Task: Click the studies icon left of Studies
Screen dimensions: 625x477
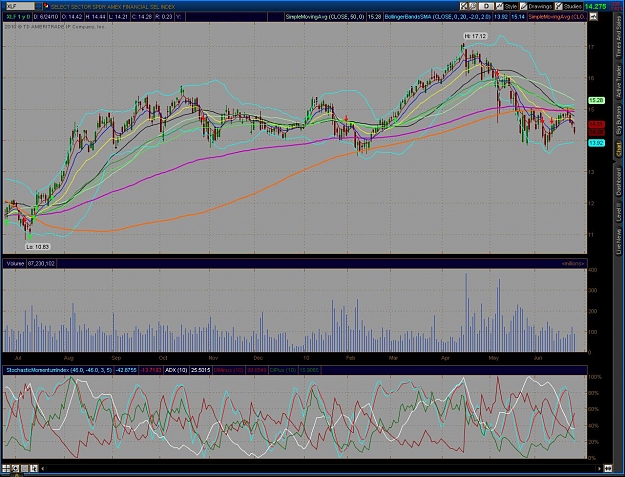Action: [558, 6]
